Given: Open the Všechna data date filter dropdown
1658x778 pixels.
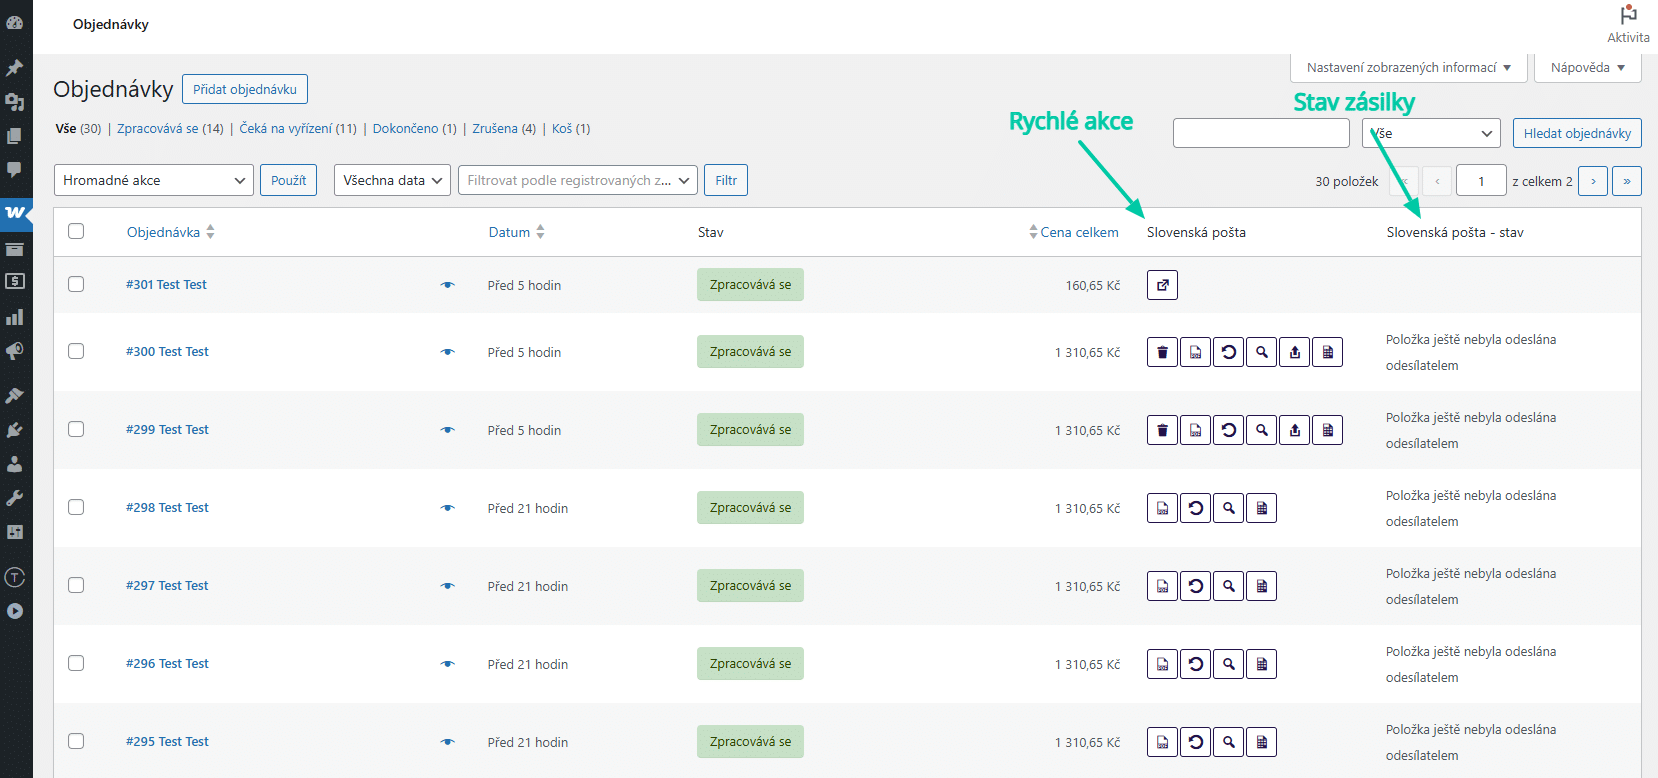Looking at the screenshot, I should (x=392, y=180).
